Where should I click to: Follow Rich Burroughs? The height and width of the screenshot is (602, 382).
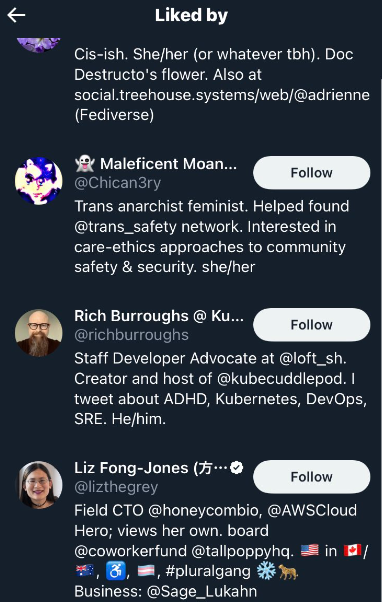311,325
